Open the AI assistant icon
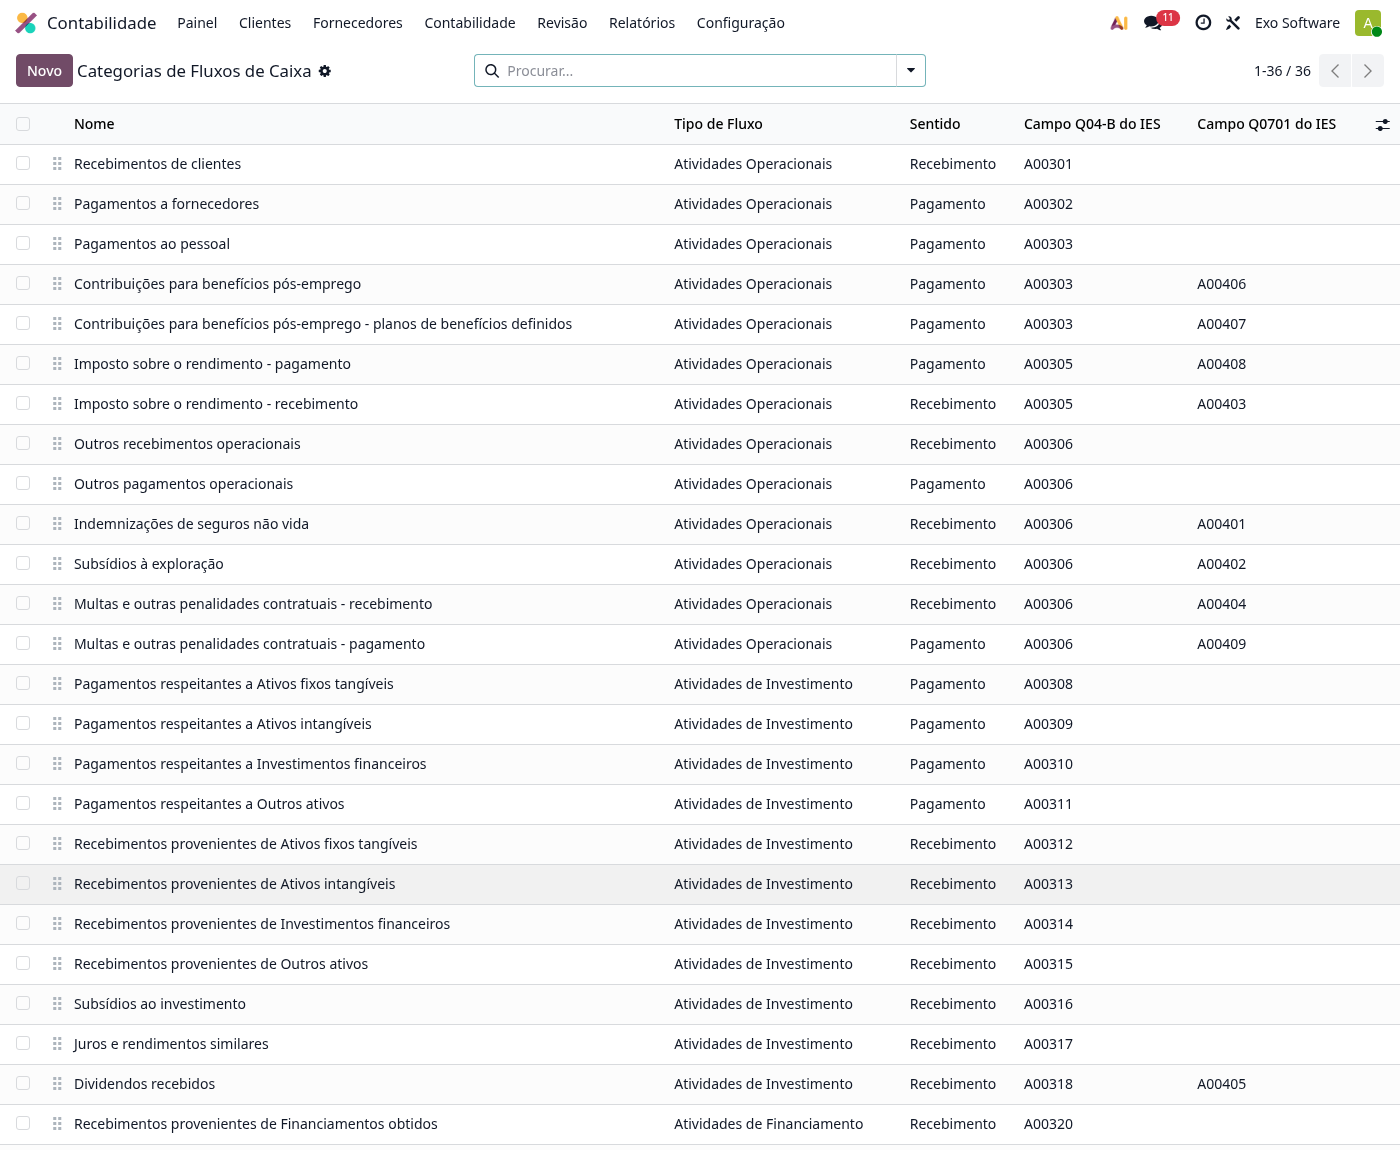This screenshot has width=1400, height=1150. 1119,23
